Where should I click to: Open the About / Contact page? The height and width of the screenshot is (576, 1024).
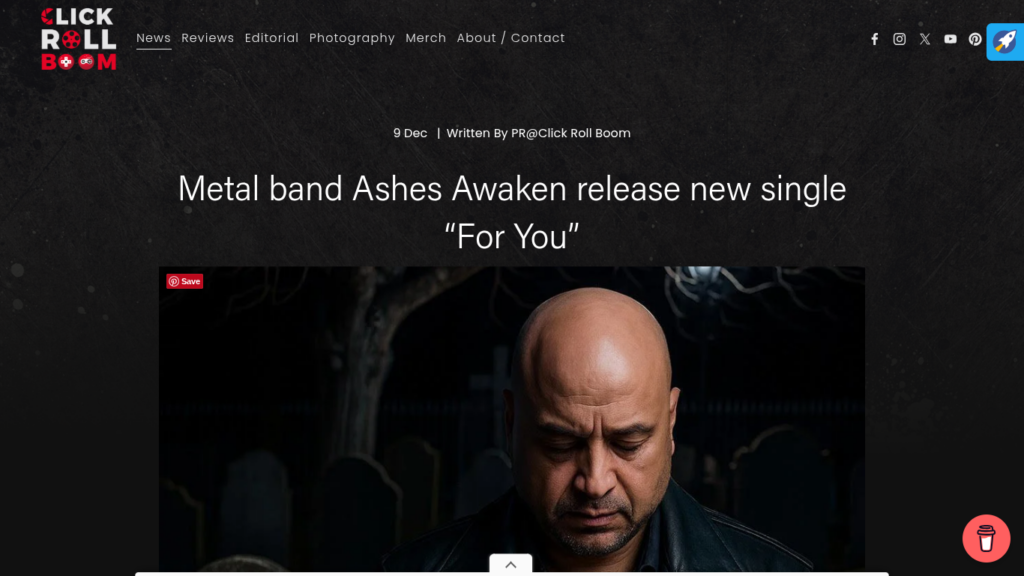[511, 38]
